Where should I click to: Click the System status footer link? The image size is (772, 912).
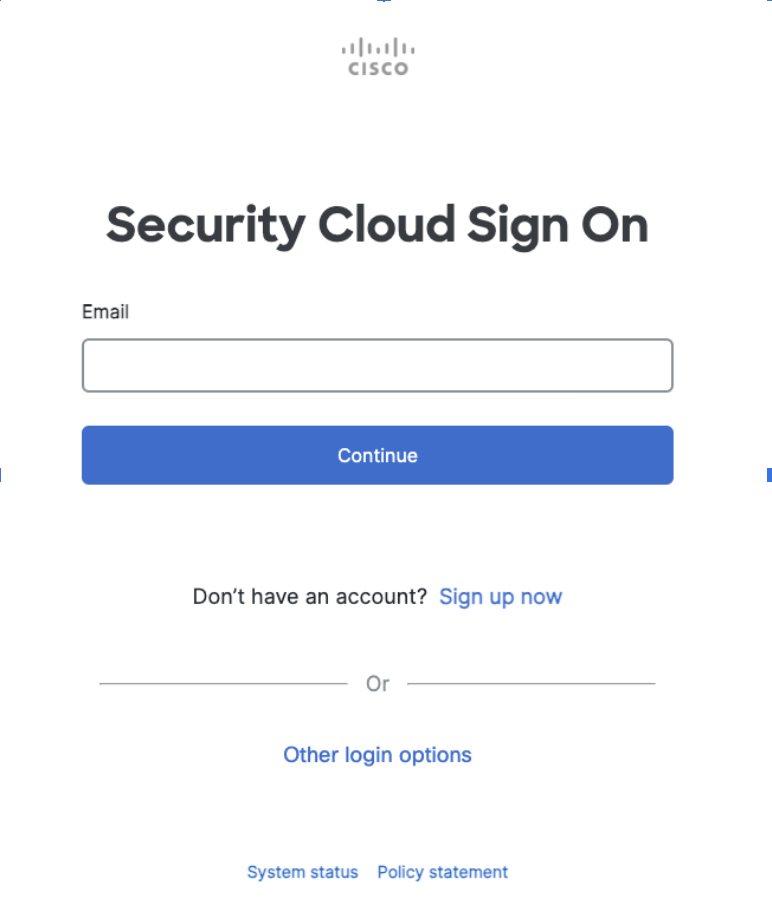coord(302,872)
